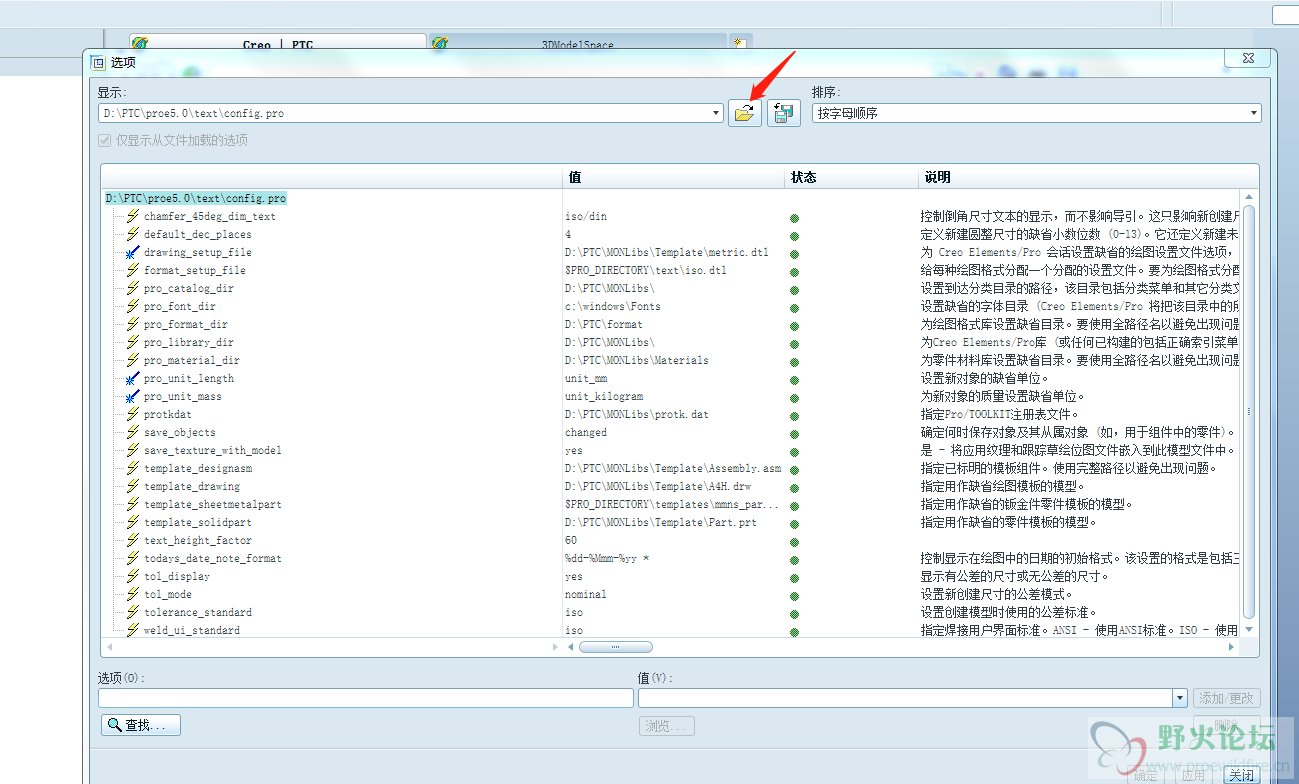Click value changed for save_objects

tap(586, 432)
